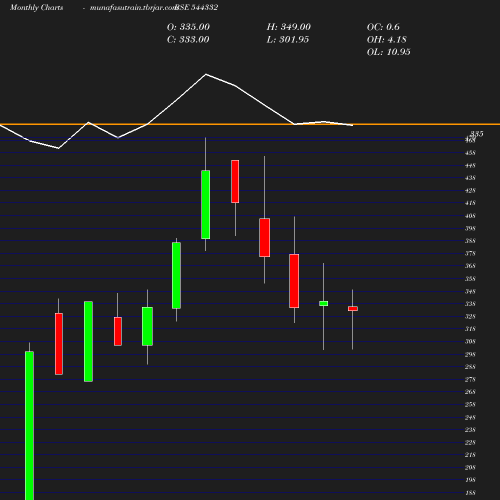The height and width of the screenshot is (500, 500).
Task: Click the 265 price axis label
Action: tap(470, 392)
